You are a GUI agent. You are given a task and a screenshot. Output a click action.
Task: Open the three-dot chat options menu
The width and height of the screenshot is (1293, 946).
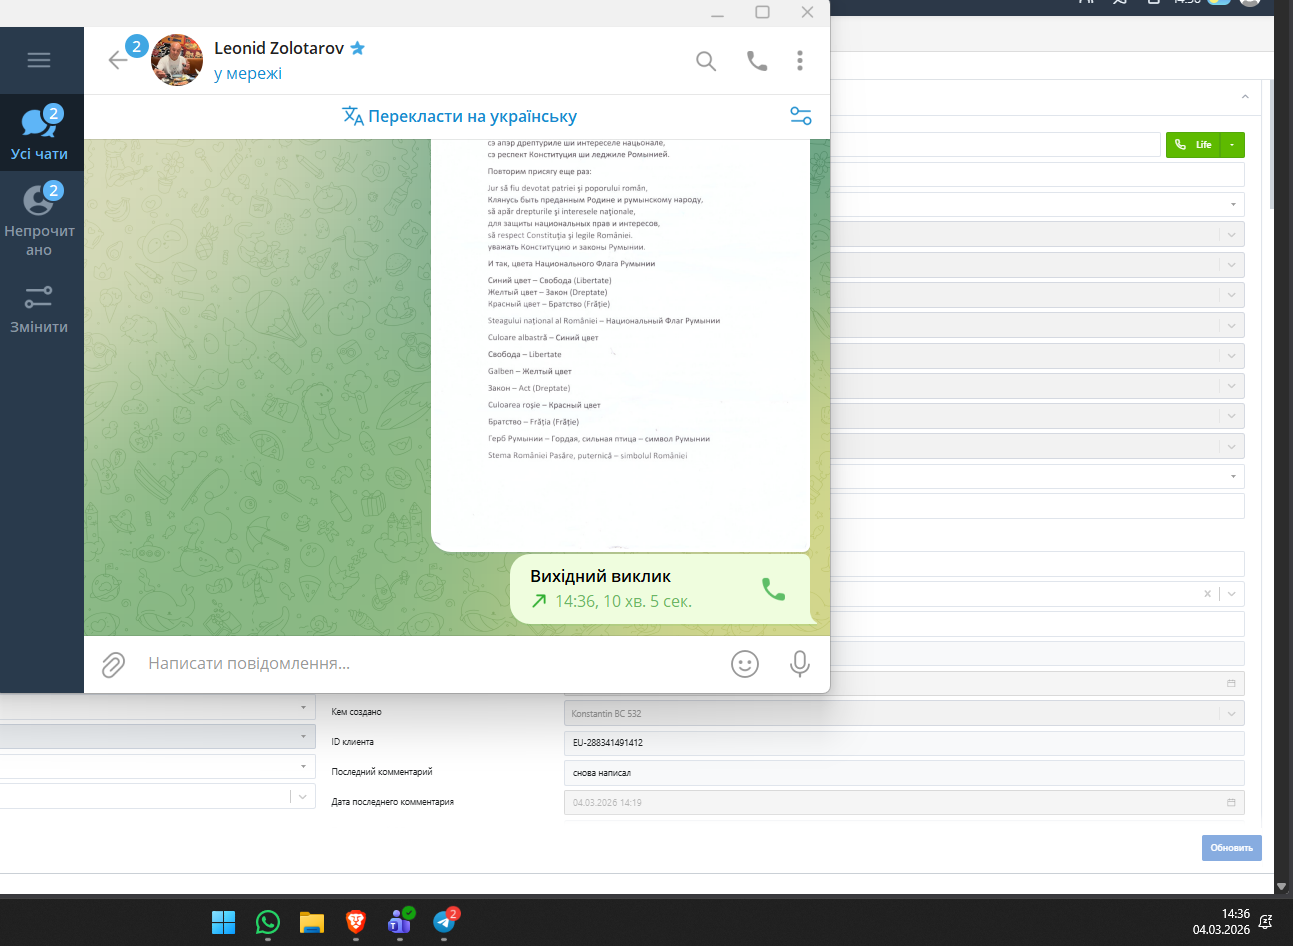coord(800,61)
